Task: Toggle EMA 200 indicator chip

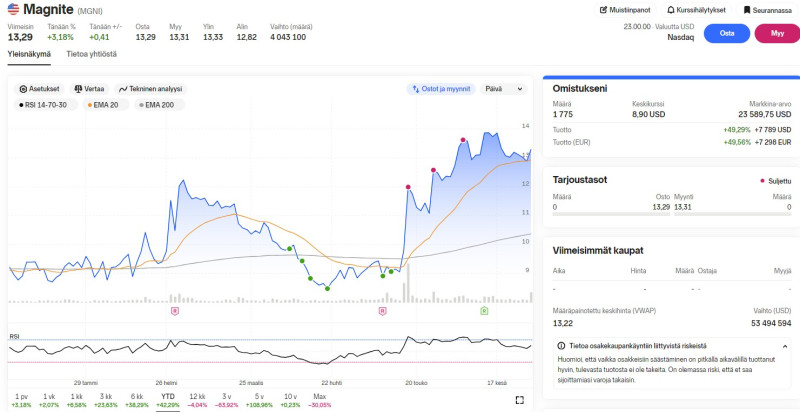Action: (x=159, y=105)
